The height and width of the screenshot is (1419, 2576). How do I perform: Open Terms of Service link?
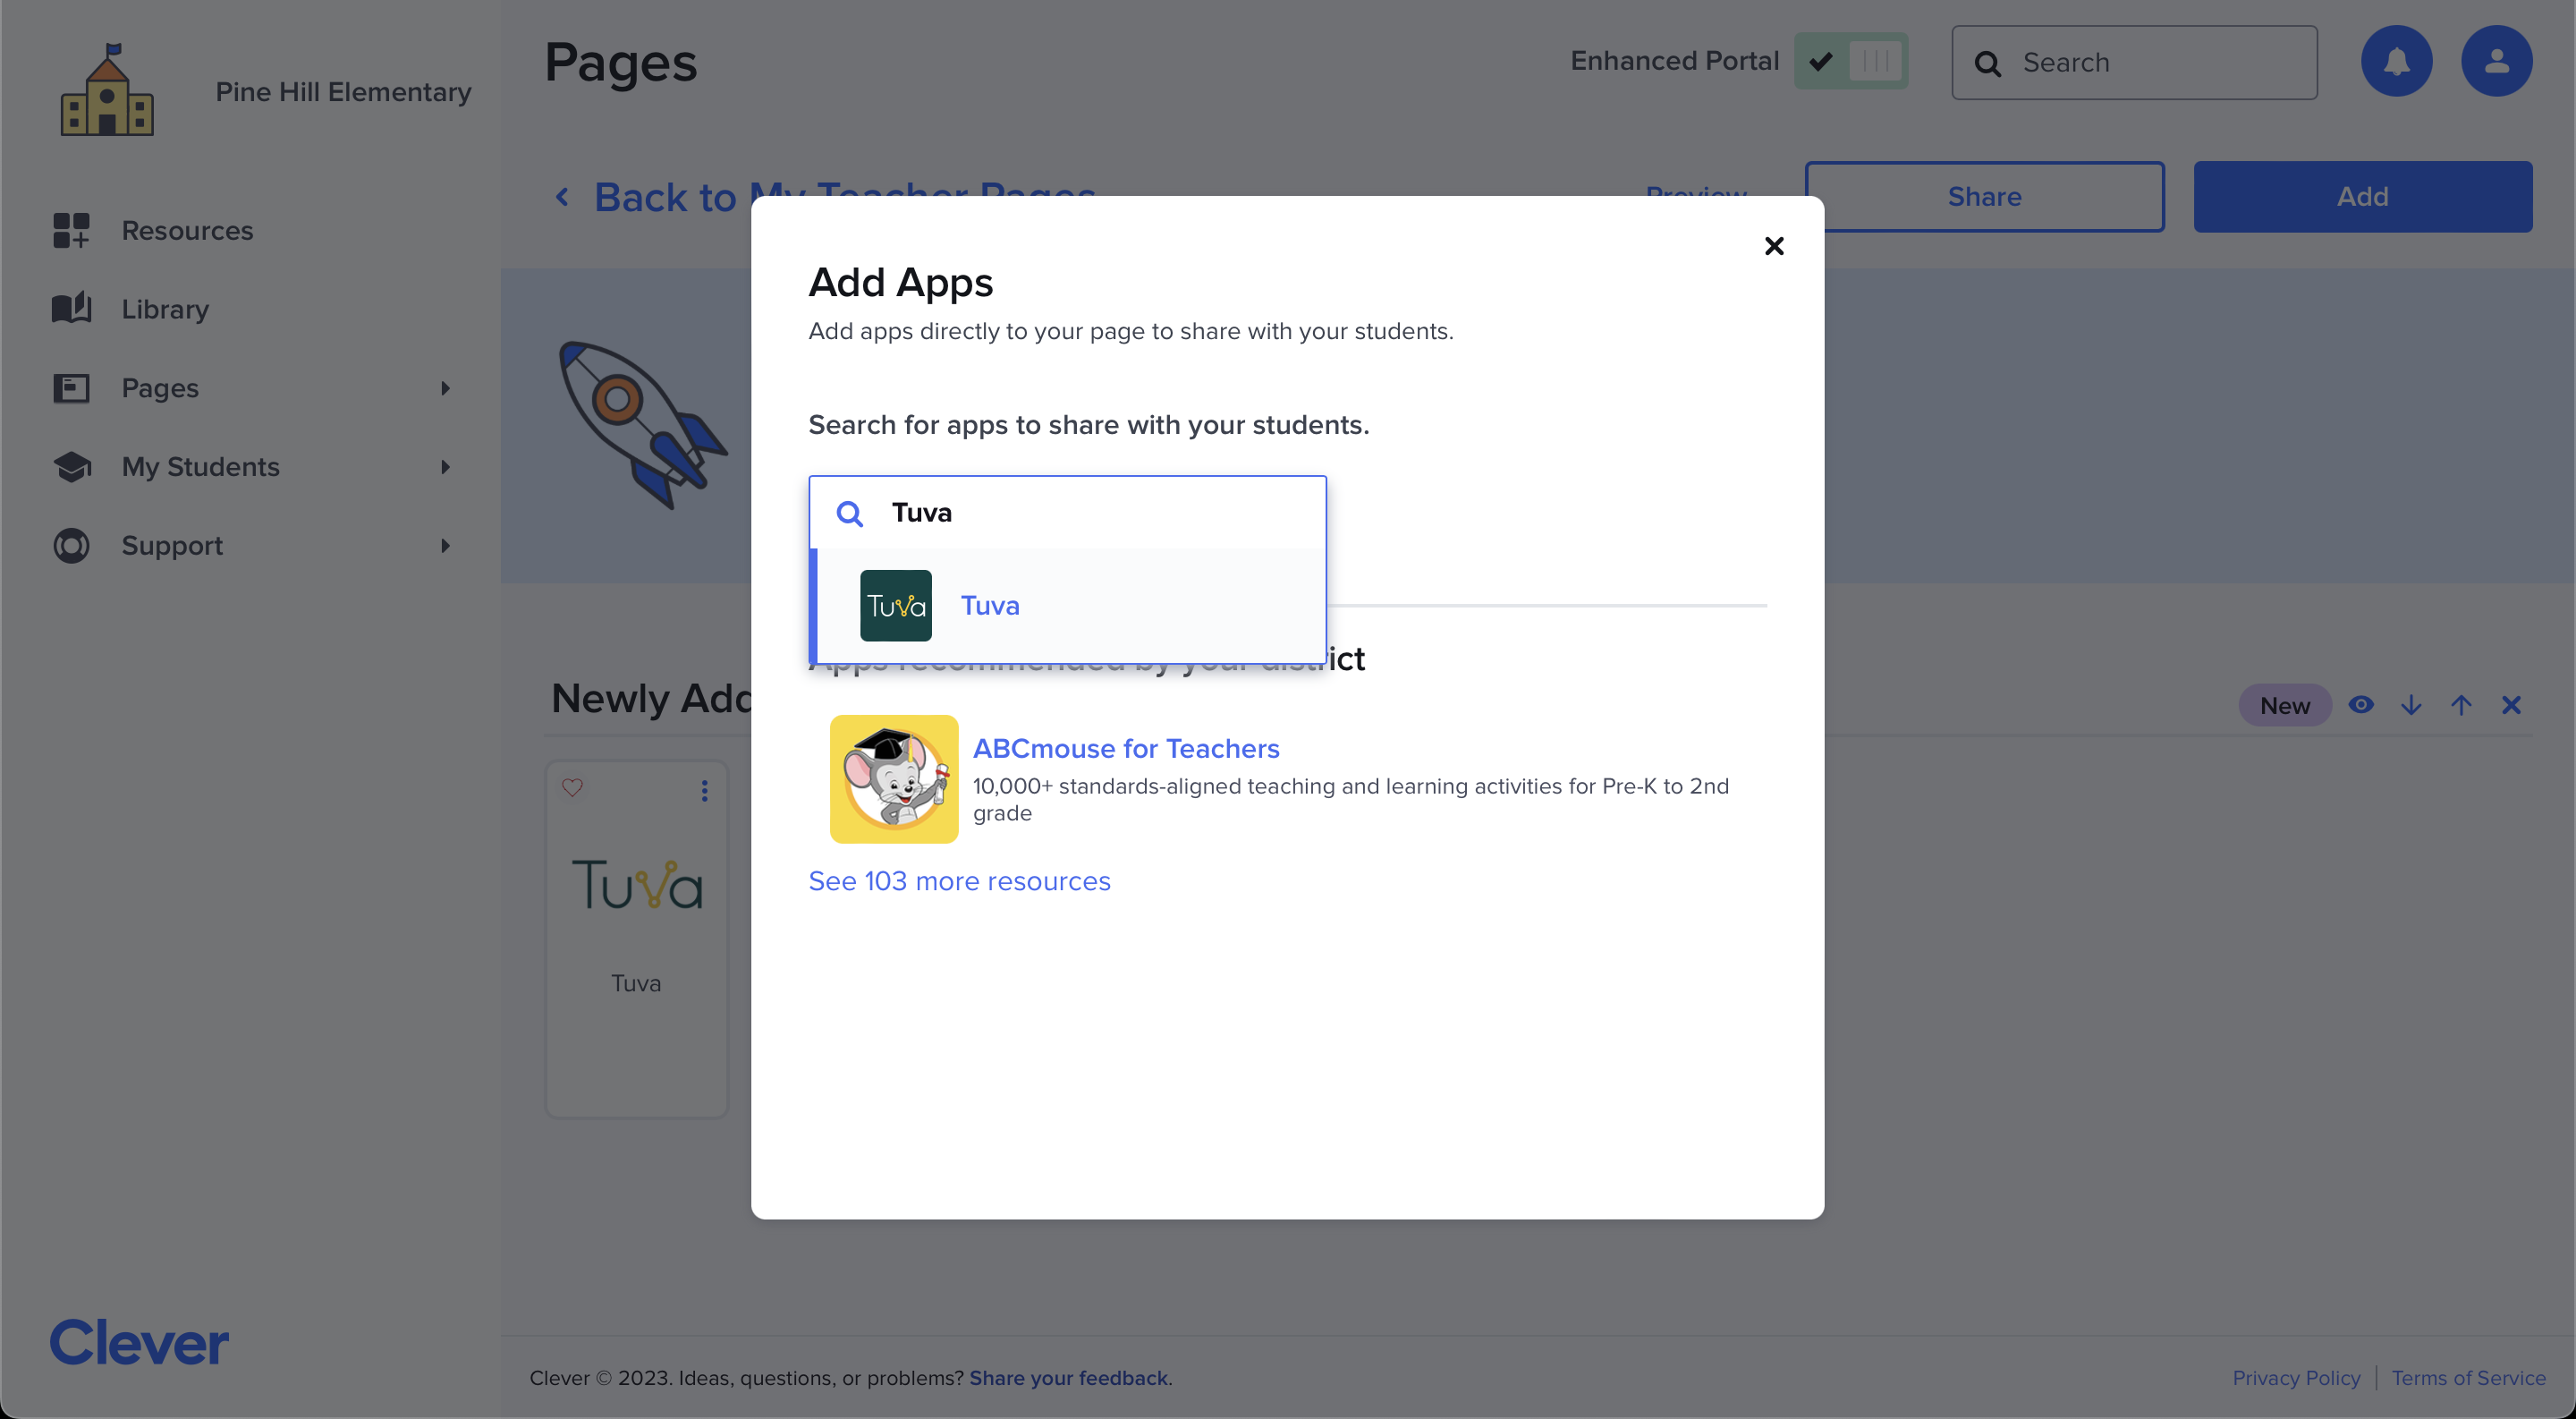click(x=2468, y=1378)
